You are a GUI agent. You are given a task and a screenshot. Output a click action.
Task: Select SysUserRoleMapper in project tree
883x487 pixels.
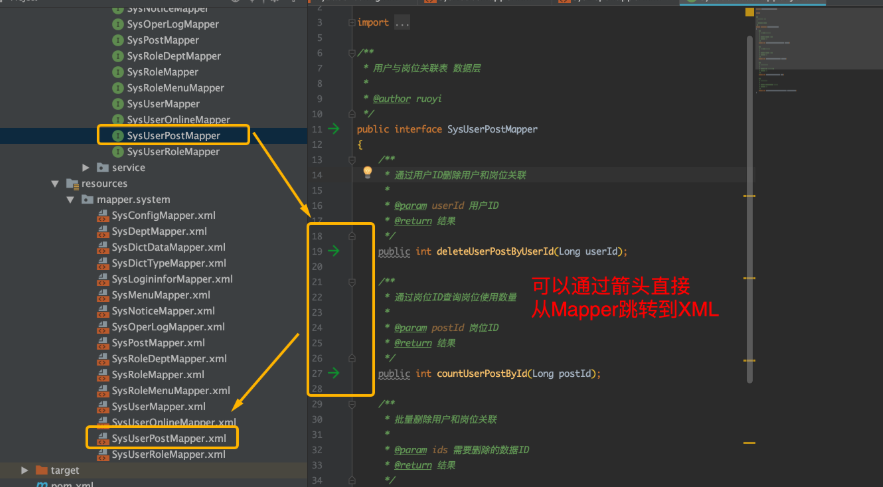(x=173, y=151)
